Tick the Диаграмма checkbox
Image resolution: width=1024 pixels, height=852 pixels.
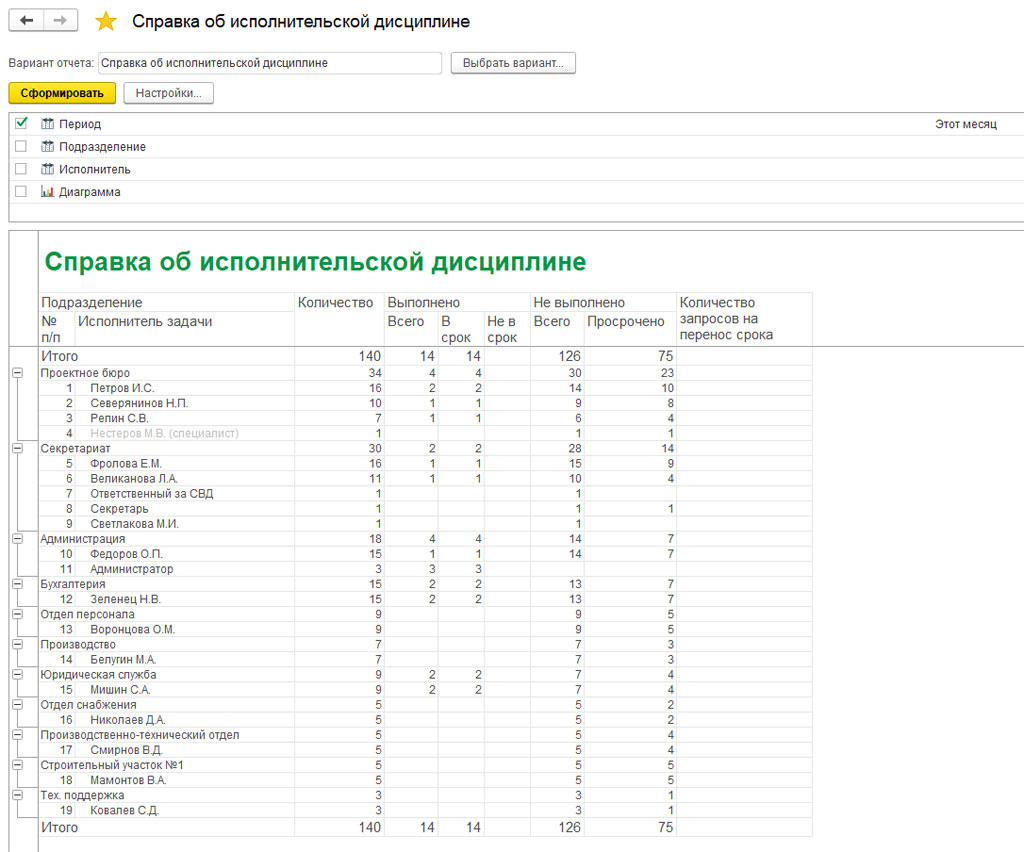[x=21, y=191]
